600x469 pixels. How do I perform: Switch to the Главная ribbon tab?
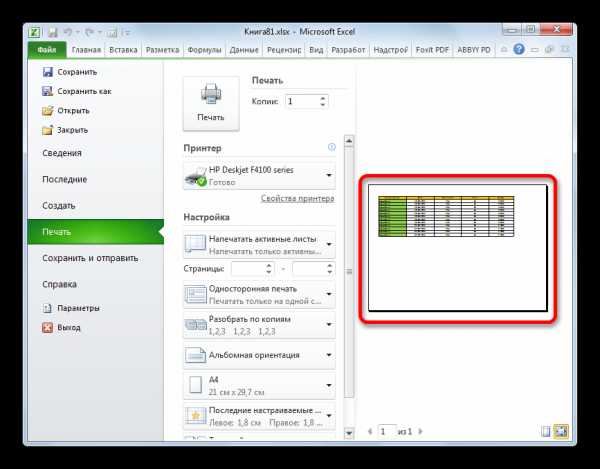pos(86,50)
